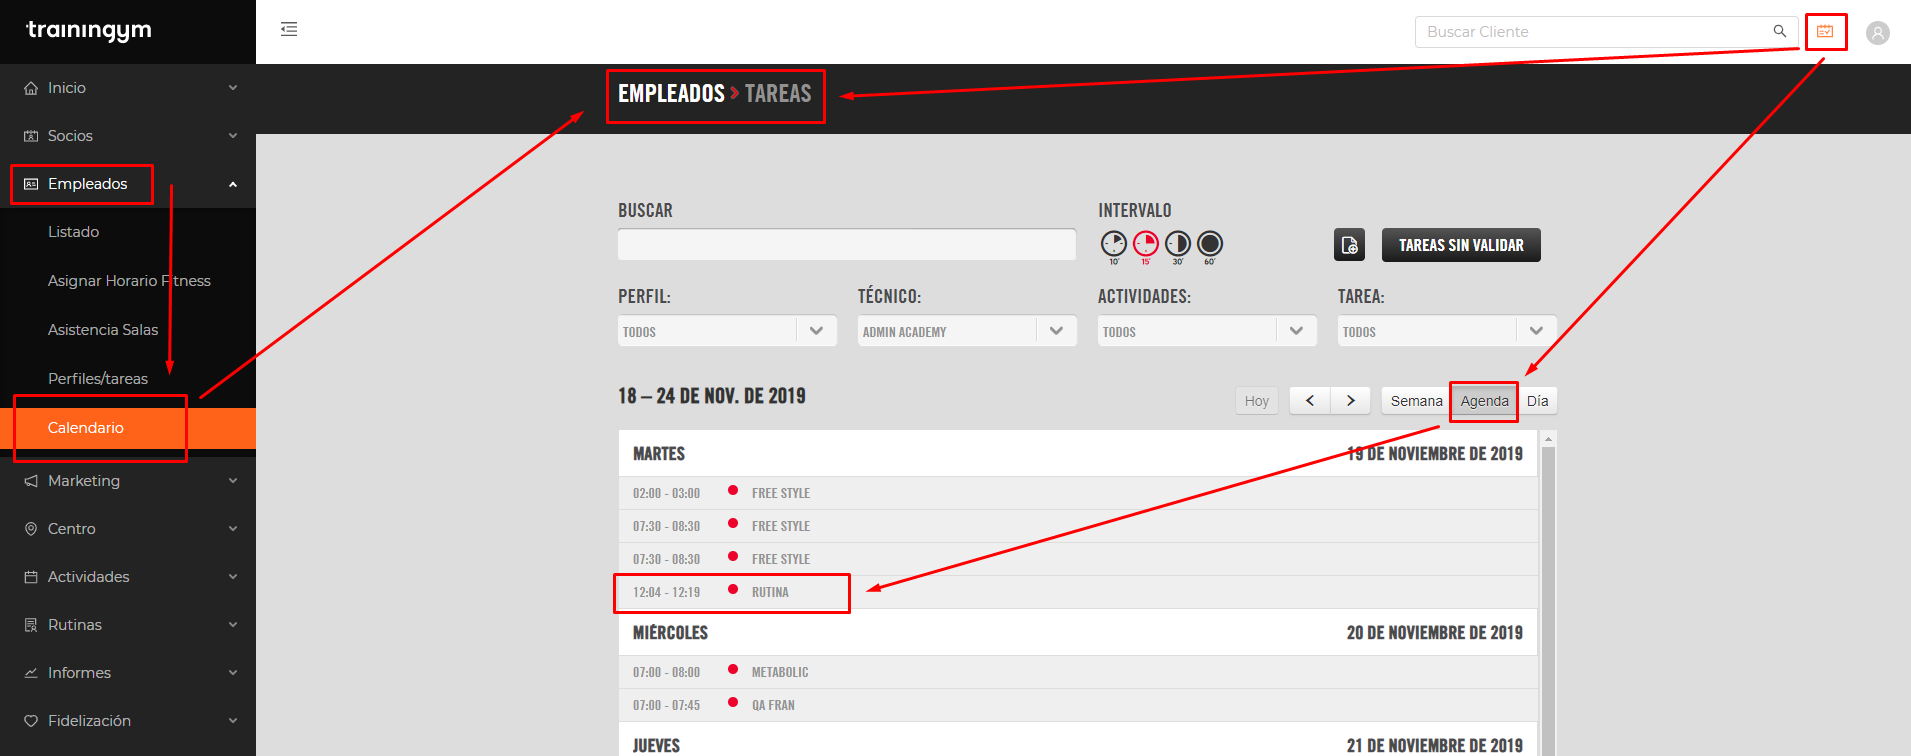Expand the Centro menu chevron

point(233,529)
